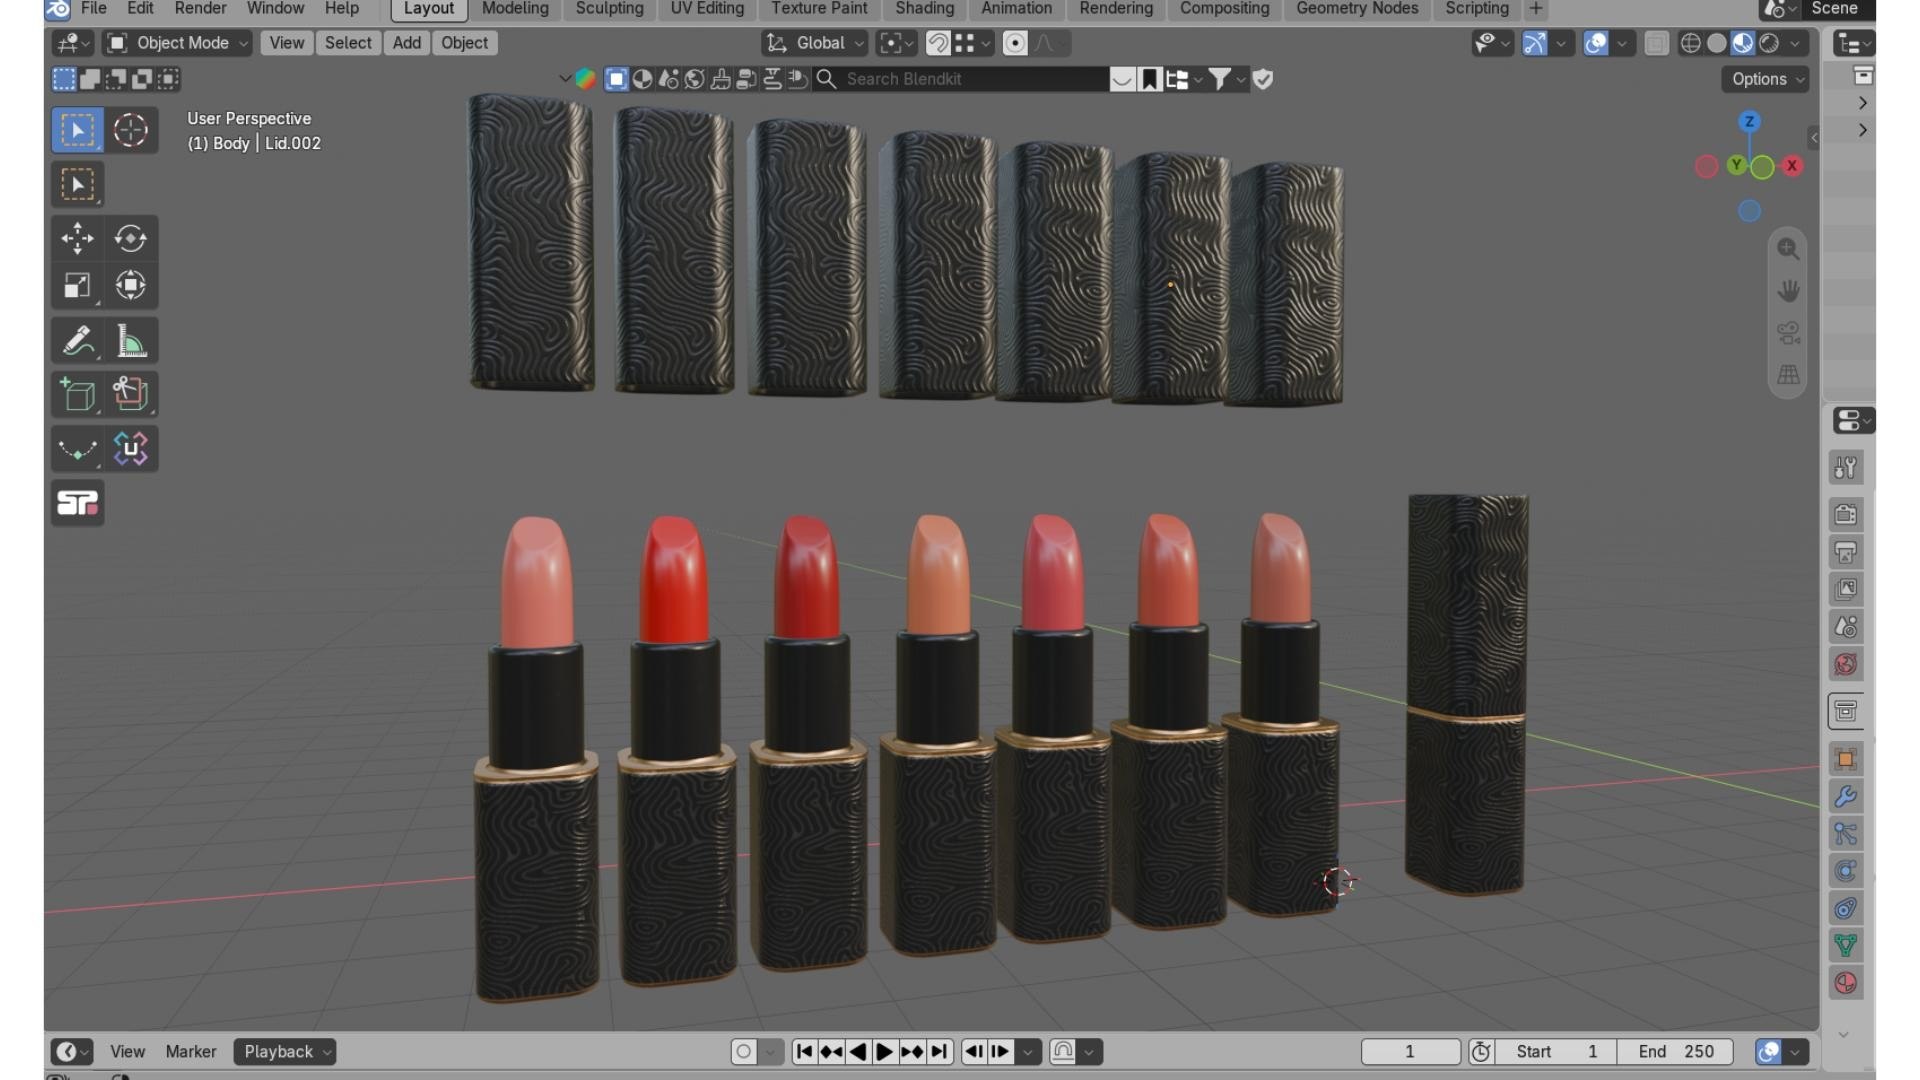This screenshot has height=1080, width=1920.
Task: Click the Marker button in timeline
Action: (191, 1052)
